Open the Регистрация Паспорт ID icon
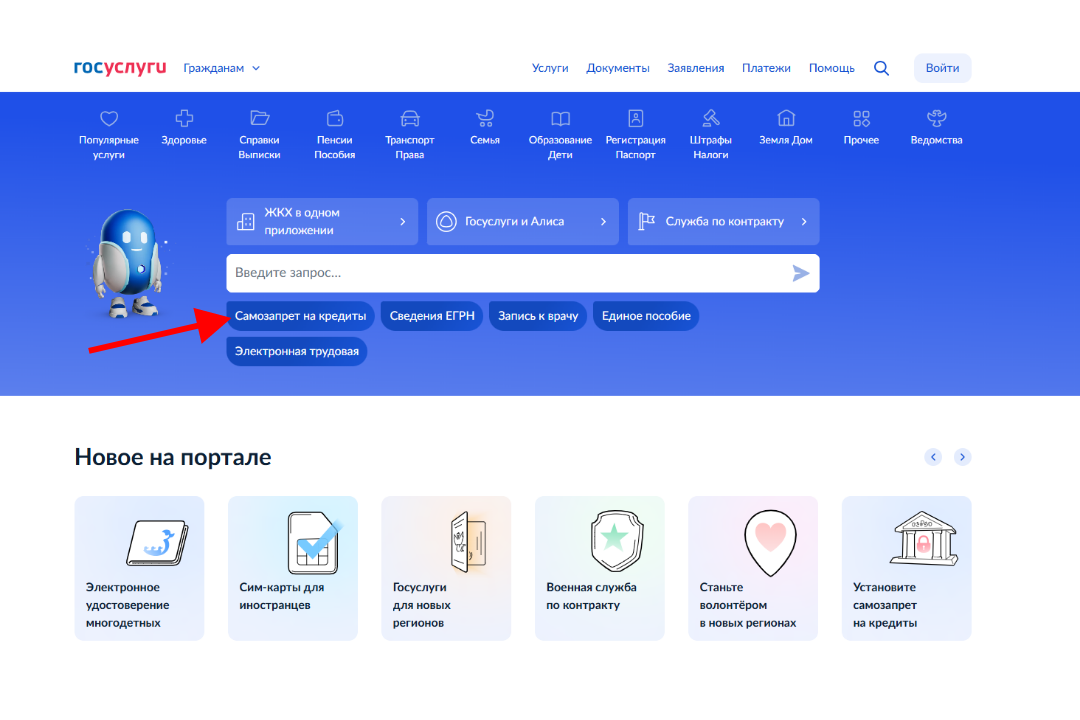Screen dimensions: 1080x720 [x=635, y=118]
